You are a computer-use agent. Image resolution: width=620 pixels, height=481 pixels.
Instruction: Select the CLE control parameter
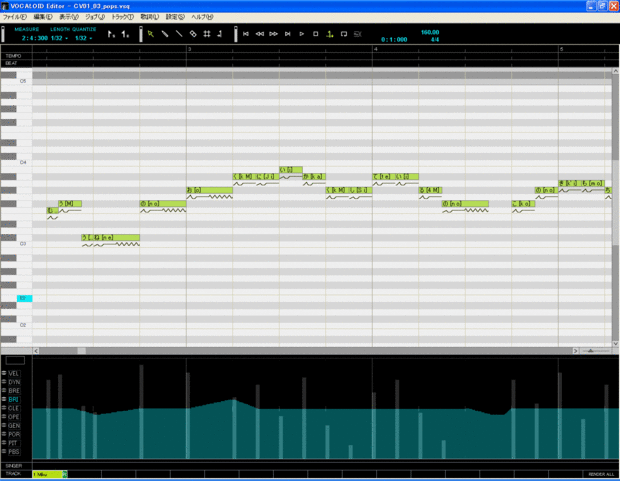click(x=13, y=409)
